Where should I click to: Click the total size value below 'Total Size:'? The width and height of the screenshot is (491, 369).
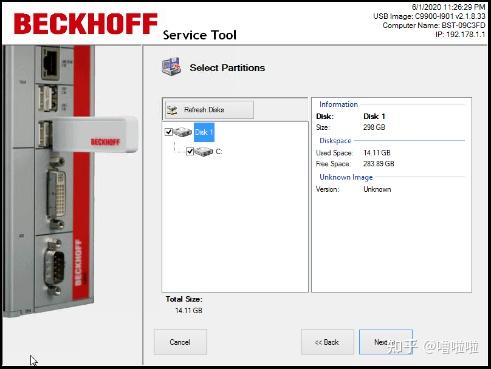pyautogui.click(x=189, y=311)
